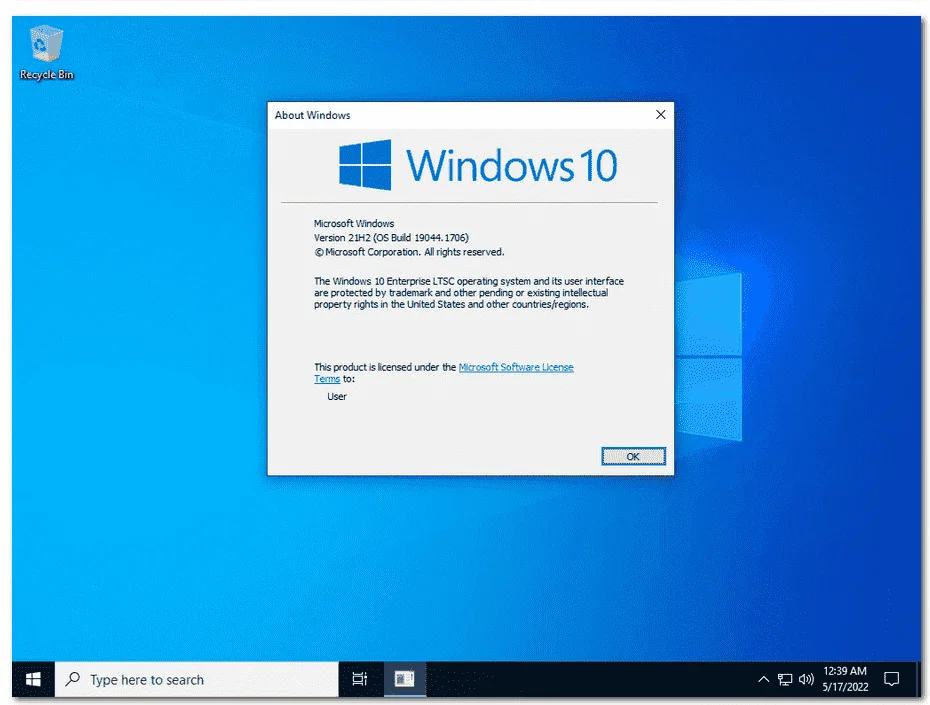Screen dimensions: 930x705
Task: Open the Action Center notifications icon
Action: click(891, 680)
